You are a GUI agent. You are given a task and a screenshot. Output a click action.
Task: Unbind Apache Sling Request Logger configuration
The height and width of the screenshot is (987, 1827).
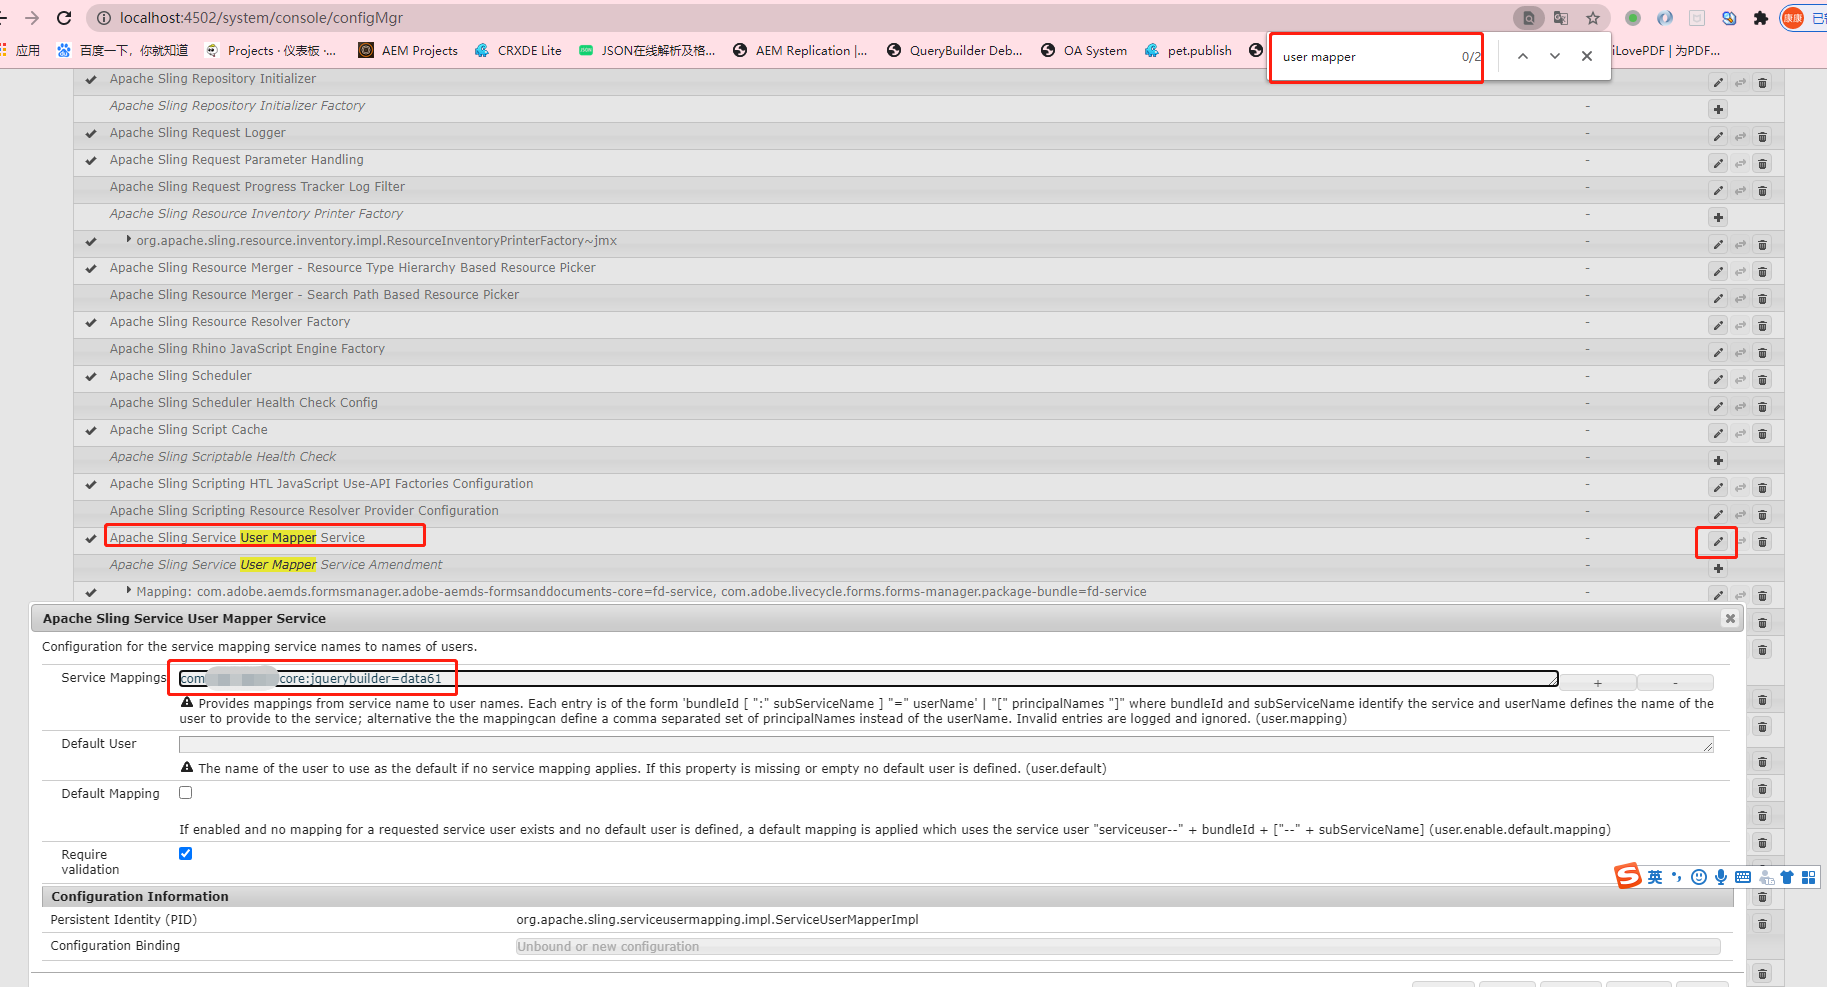tap(1740, 137)
